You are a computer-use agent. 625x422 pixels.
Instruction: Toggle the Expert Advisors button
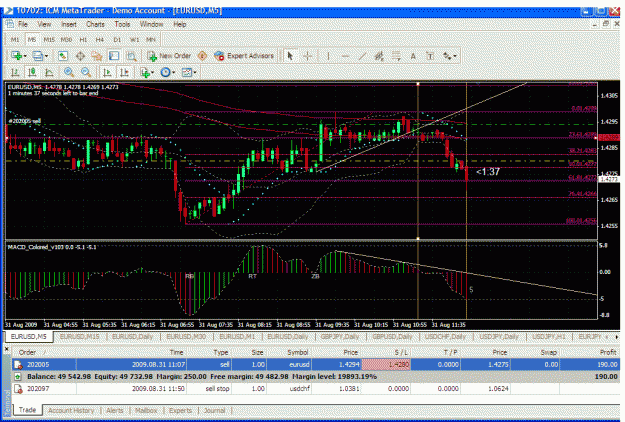click(244, 56)
